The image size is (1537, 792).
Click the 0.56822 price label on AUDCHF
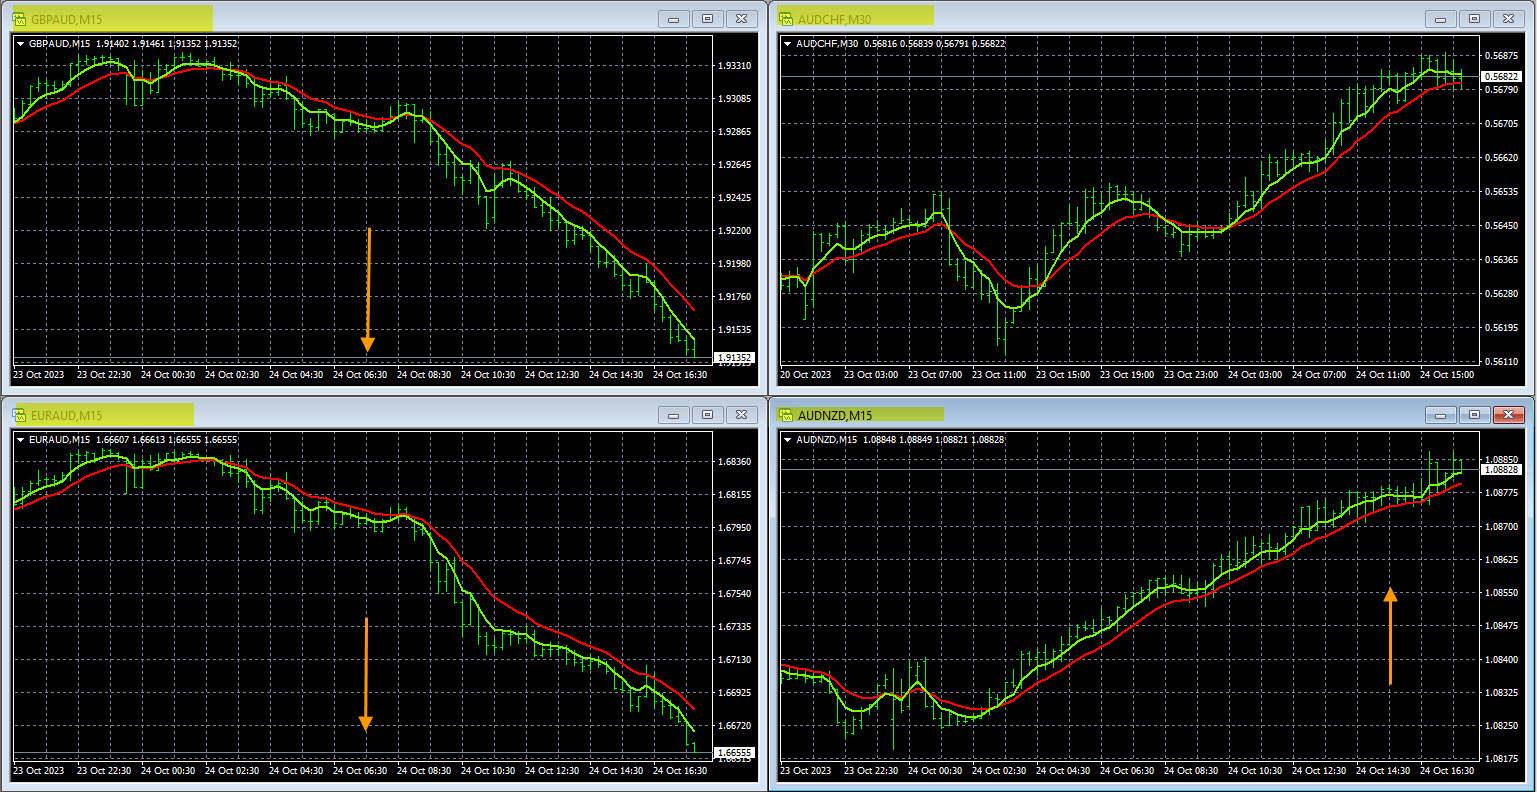1501,77
